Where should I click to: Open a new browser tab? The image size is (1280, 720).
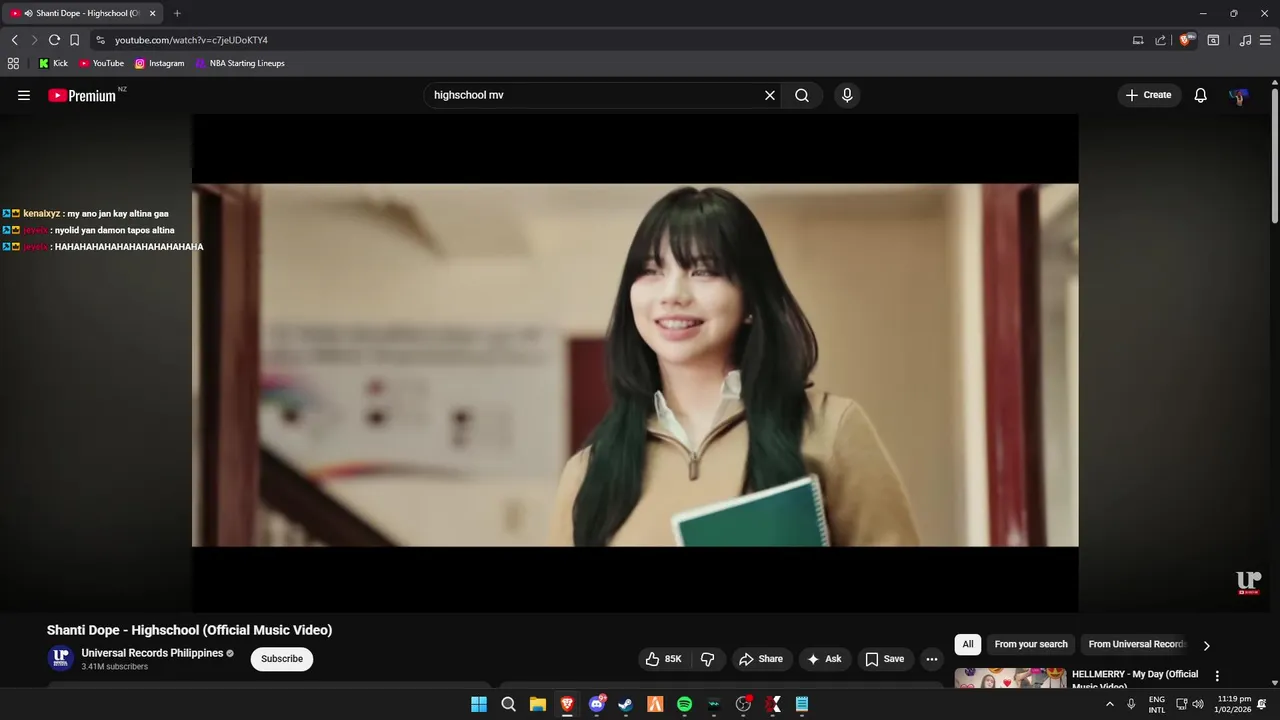(x=177, y=13)
